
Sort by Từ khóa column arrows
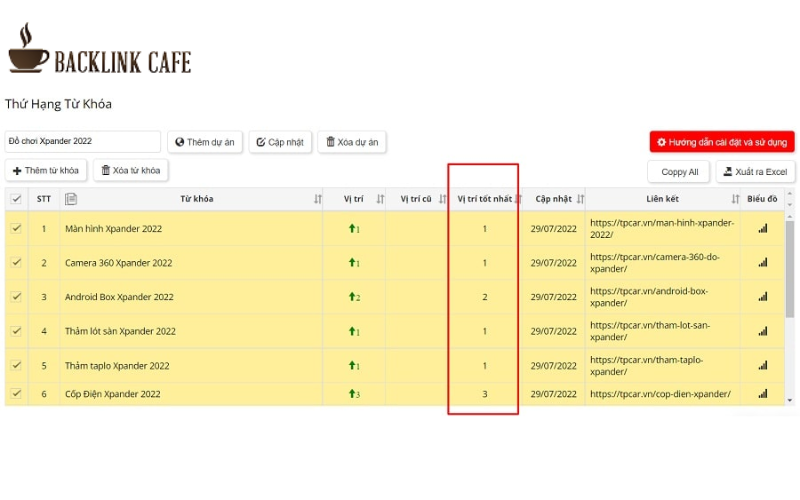click(x=317, y=199)
